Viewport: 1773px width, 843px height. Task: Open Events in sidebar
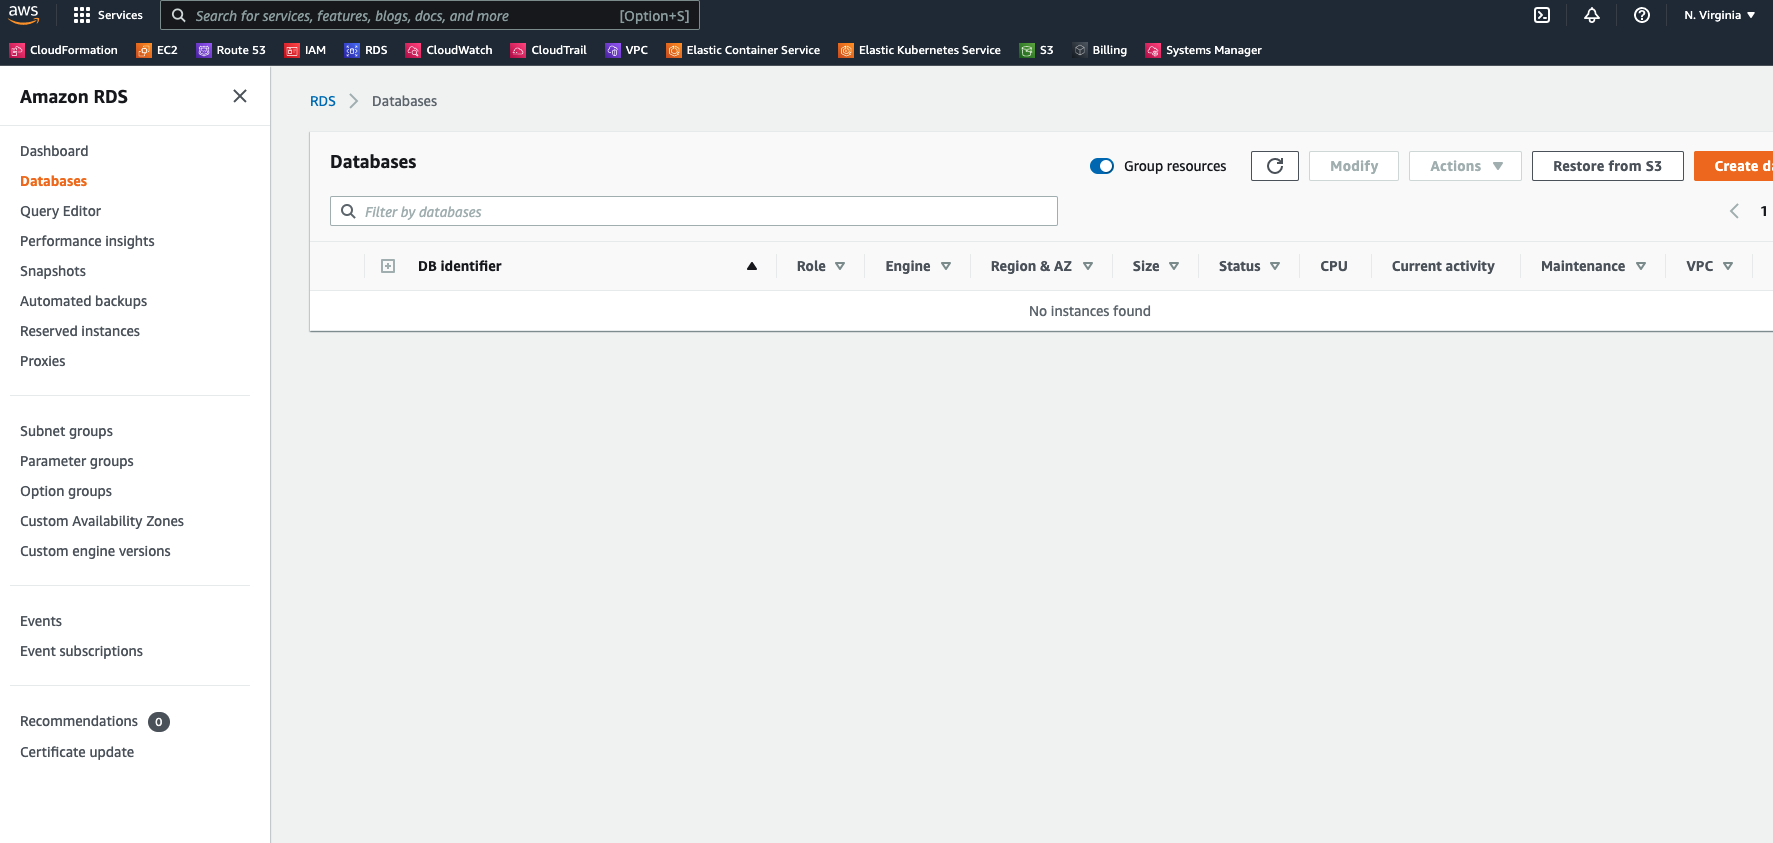pyautogui.click(x=41, y=621)
